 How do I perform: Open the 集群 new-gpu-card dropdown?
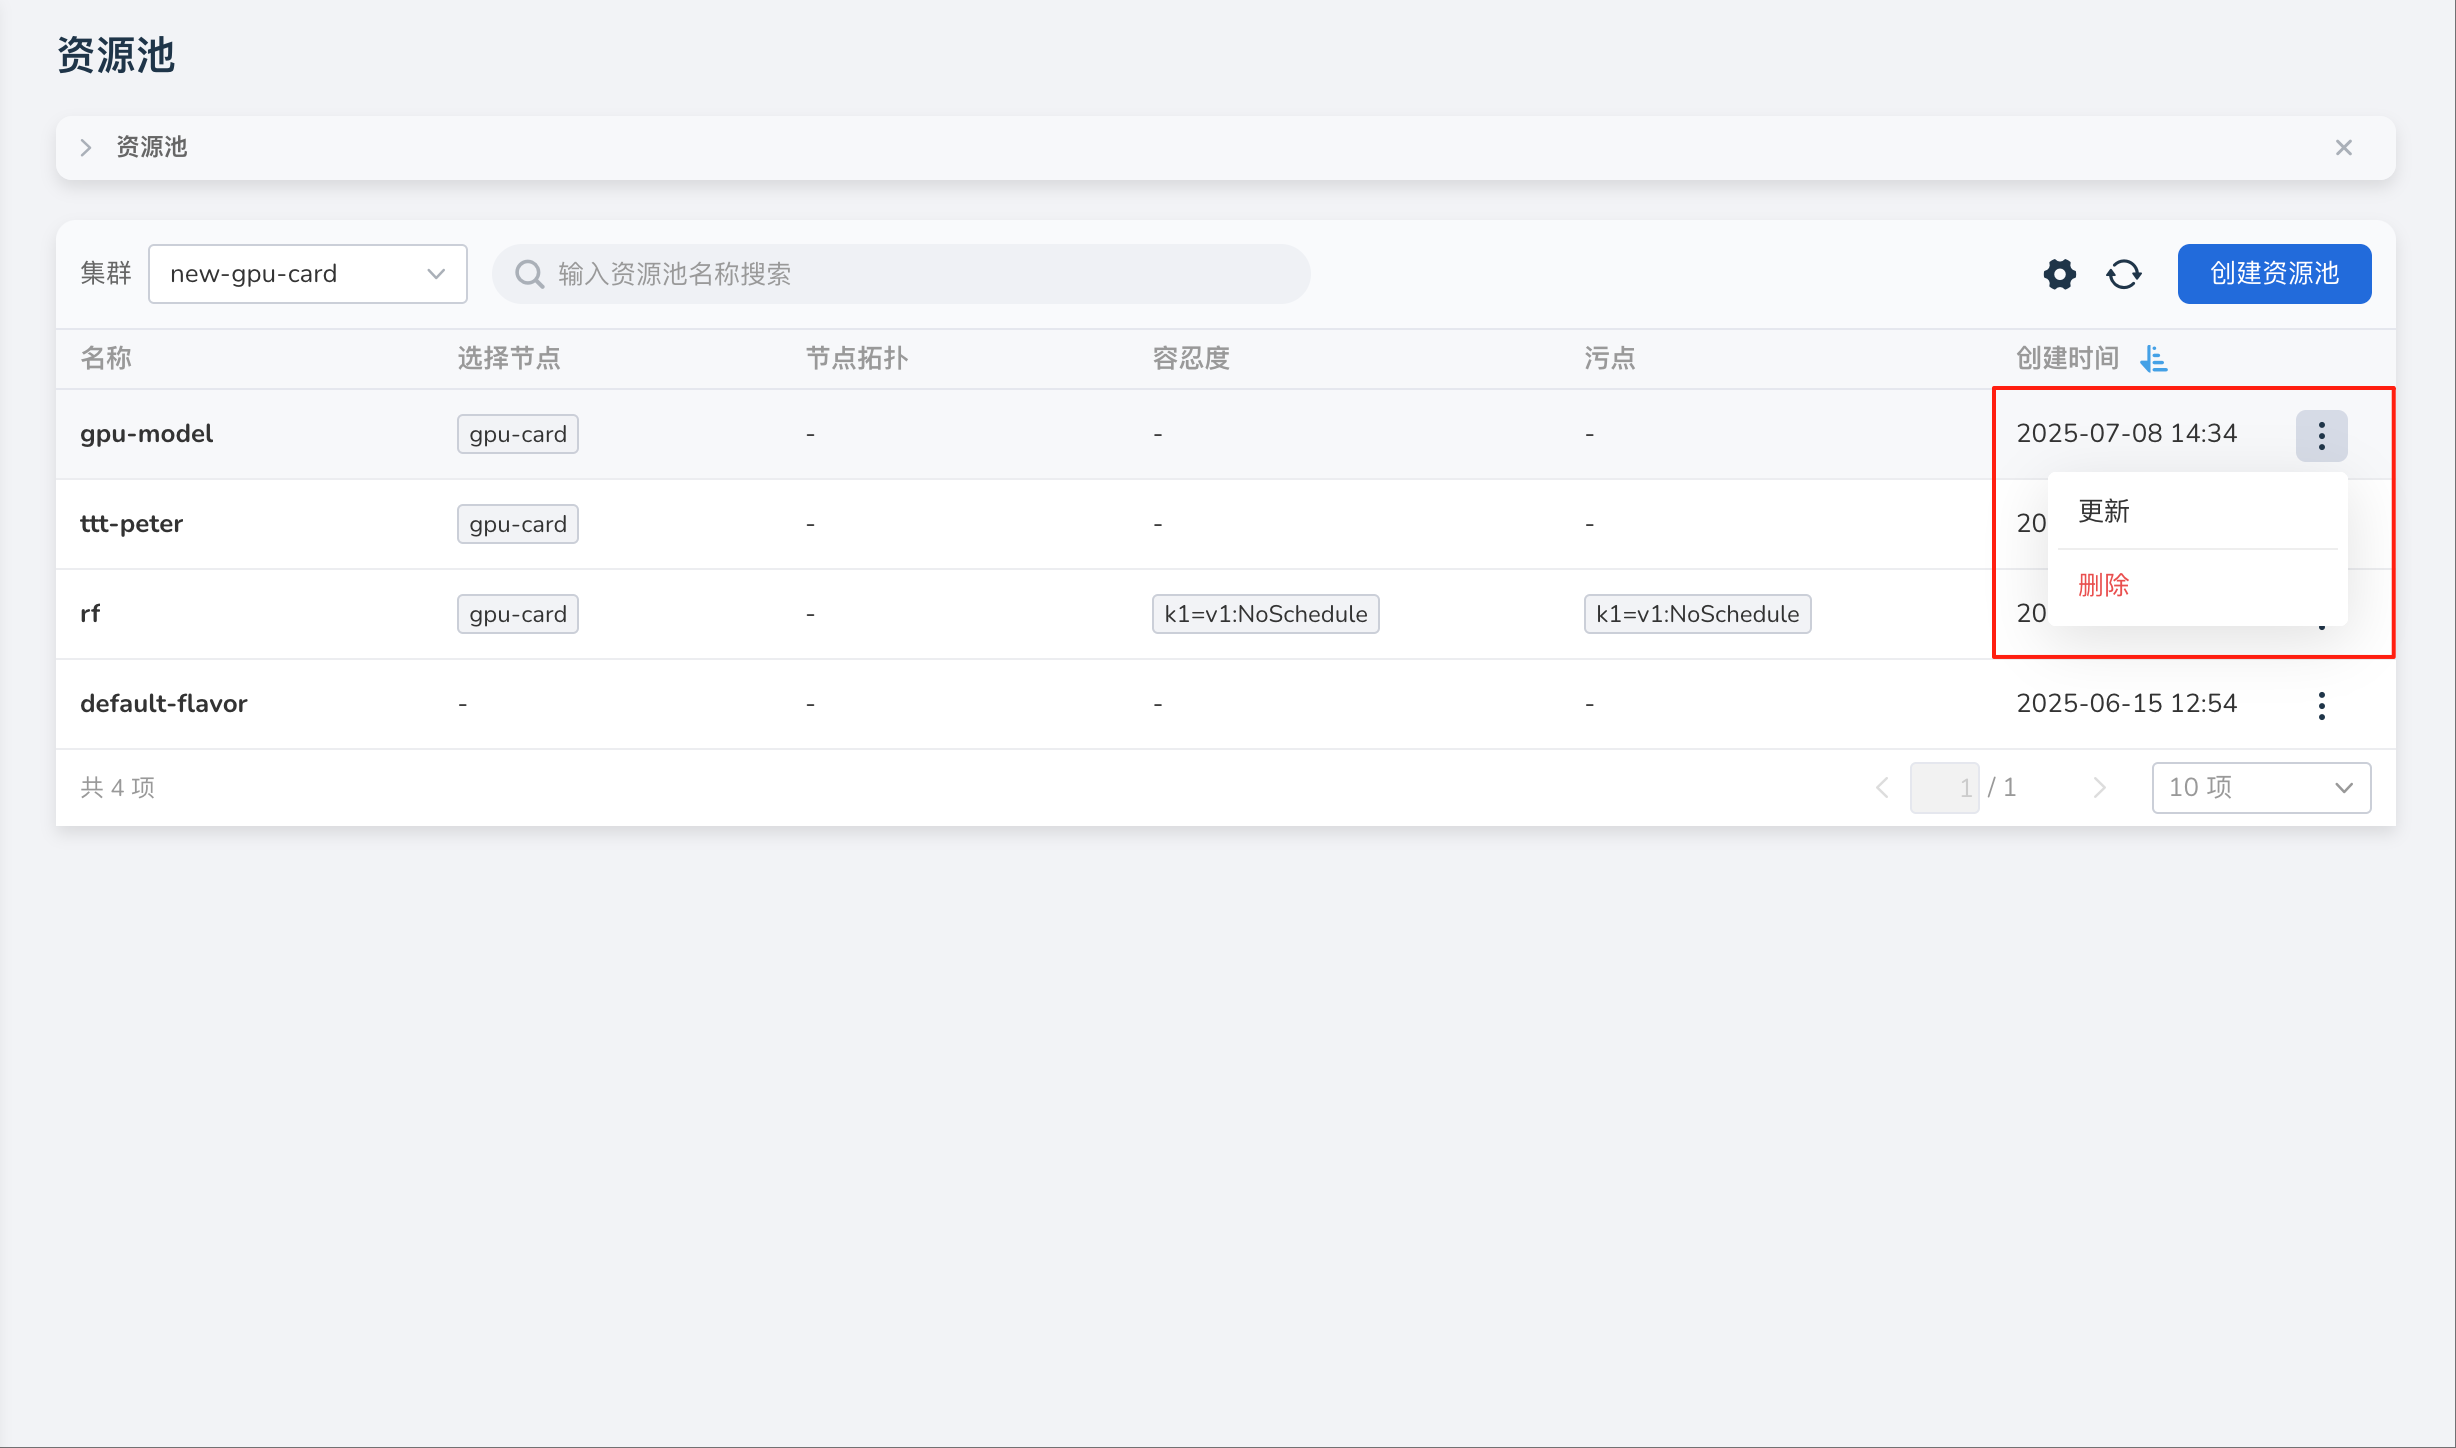[307, 274]
